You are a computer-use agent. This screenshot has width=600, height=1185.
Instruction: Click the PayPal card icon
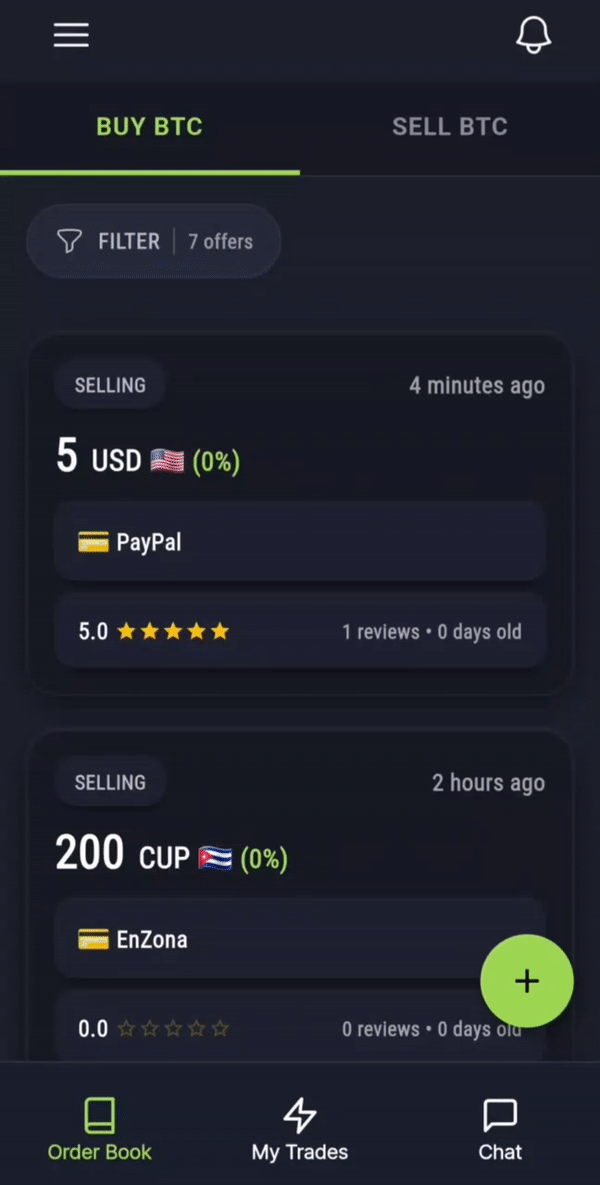tap(93, 542)
